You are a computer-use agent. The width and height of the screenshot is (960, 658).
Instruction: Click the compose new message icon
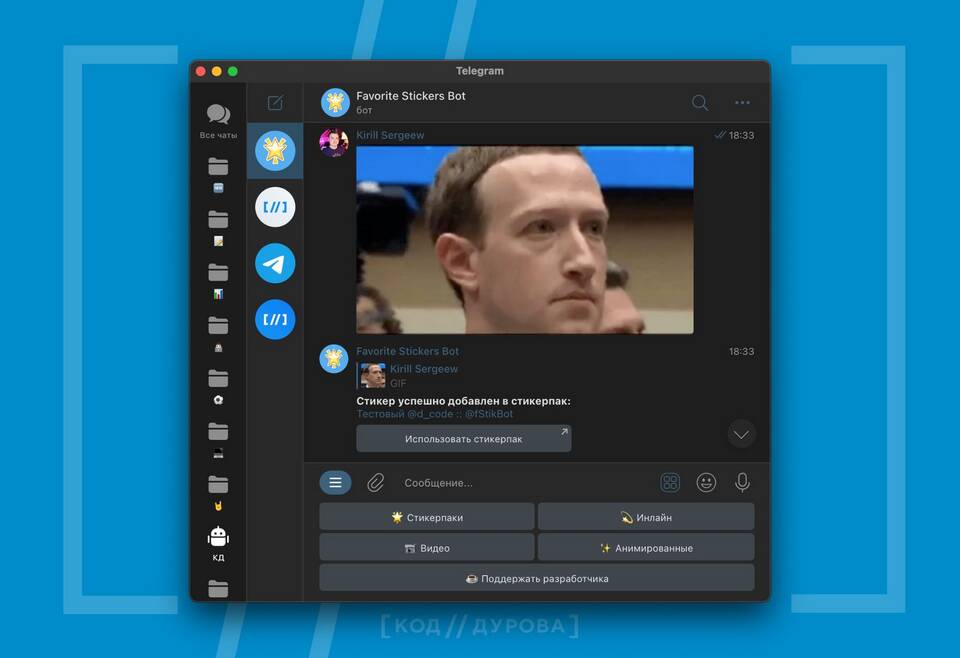click(275, 103)
